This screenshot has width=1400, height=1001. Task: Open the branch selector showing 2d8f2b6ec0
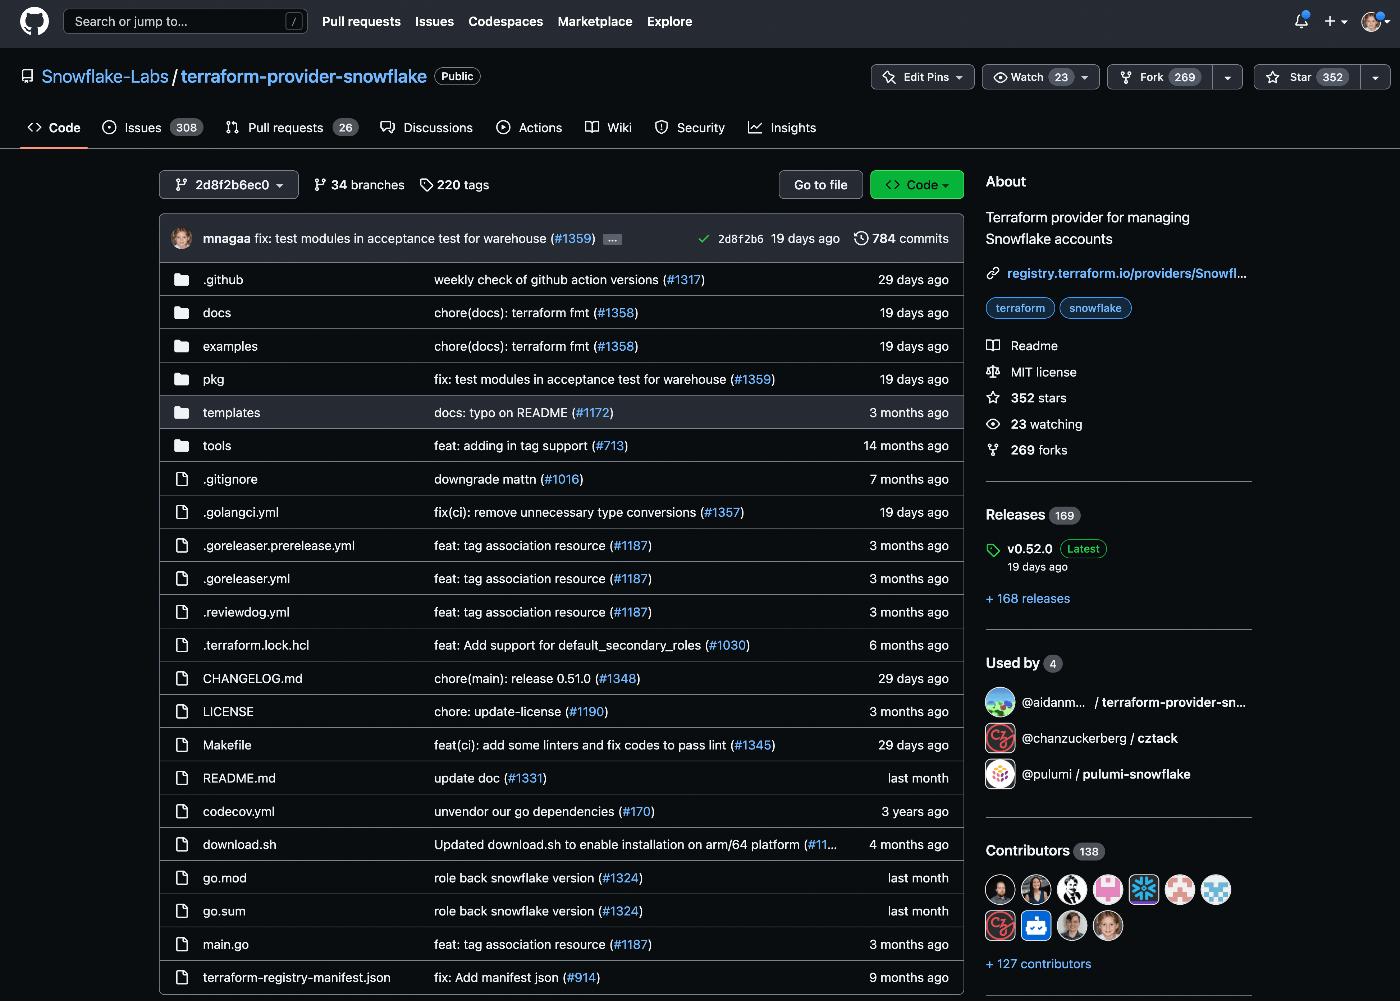(228, 184)
